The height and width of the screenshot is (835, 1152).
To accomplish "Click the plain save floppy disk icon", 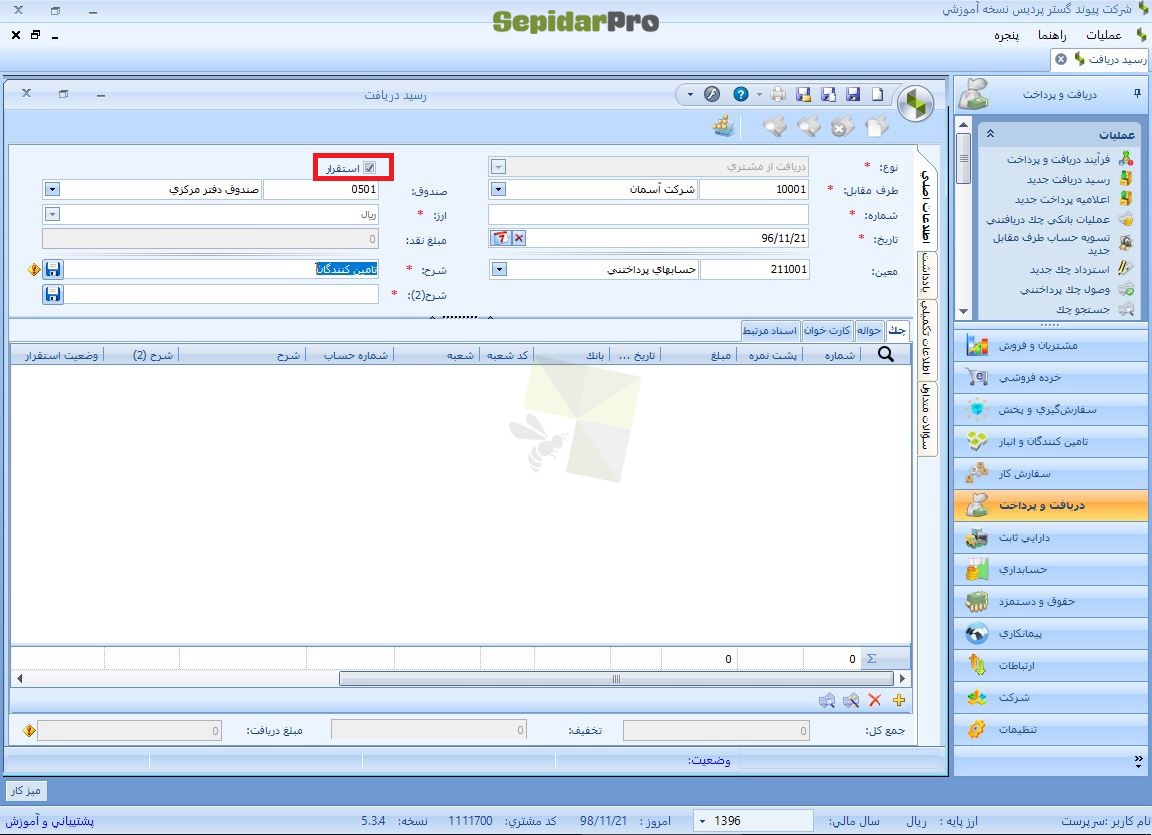I will pos(853,94).
